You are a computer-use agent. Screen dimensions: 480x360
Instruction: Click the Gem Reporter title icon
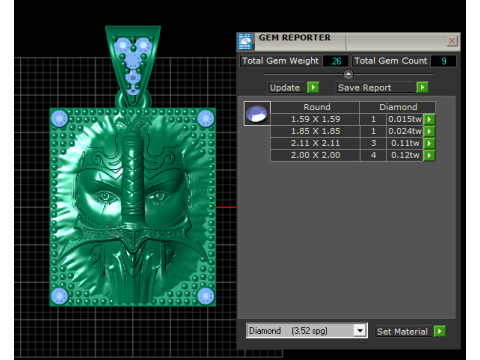[245, 42]
